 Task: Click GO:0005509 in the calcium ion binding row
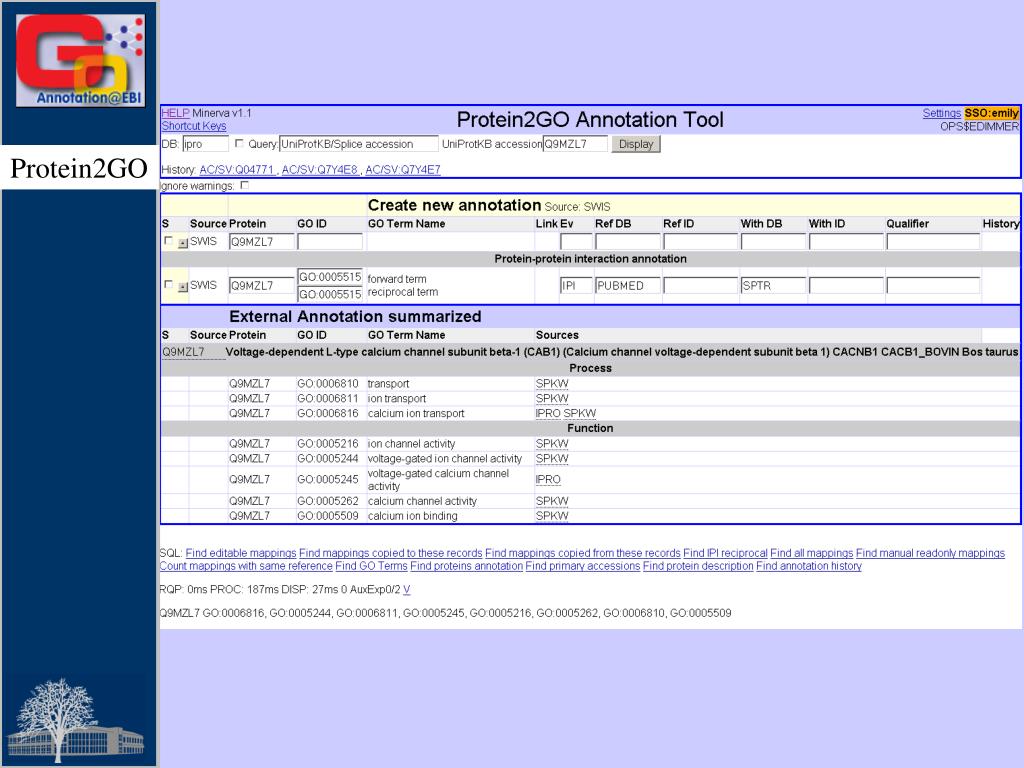(328, 517)
